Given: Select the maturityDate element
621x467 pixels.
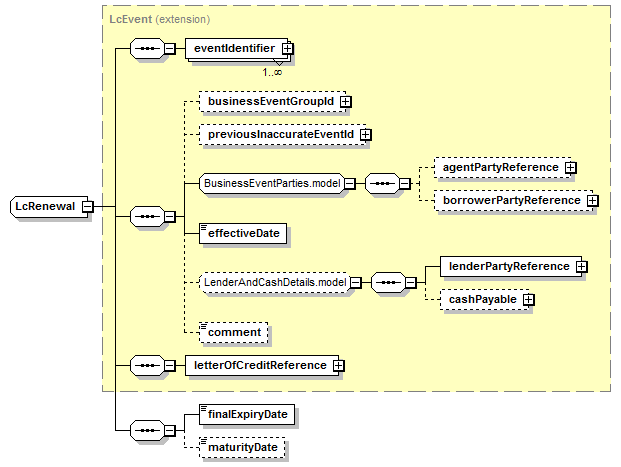Looking at the screenshot, I should click(242, 448).
